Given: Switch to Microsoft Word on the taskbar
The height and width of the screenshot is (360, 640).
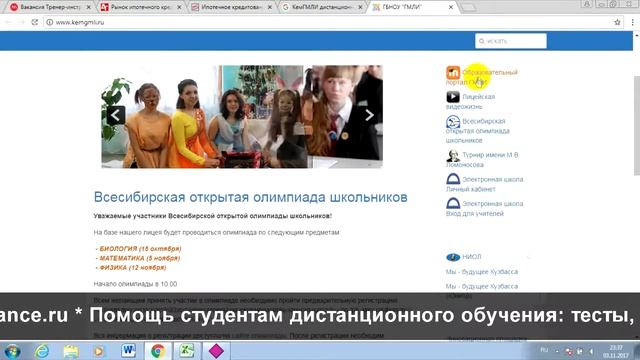Looking at the screenshot, I should tap(129, 351).
